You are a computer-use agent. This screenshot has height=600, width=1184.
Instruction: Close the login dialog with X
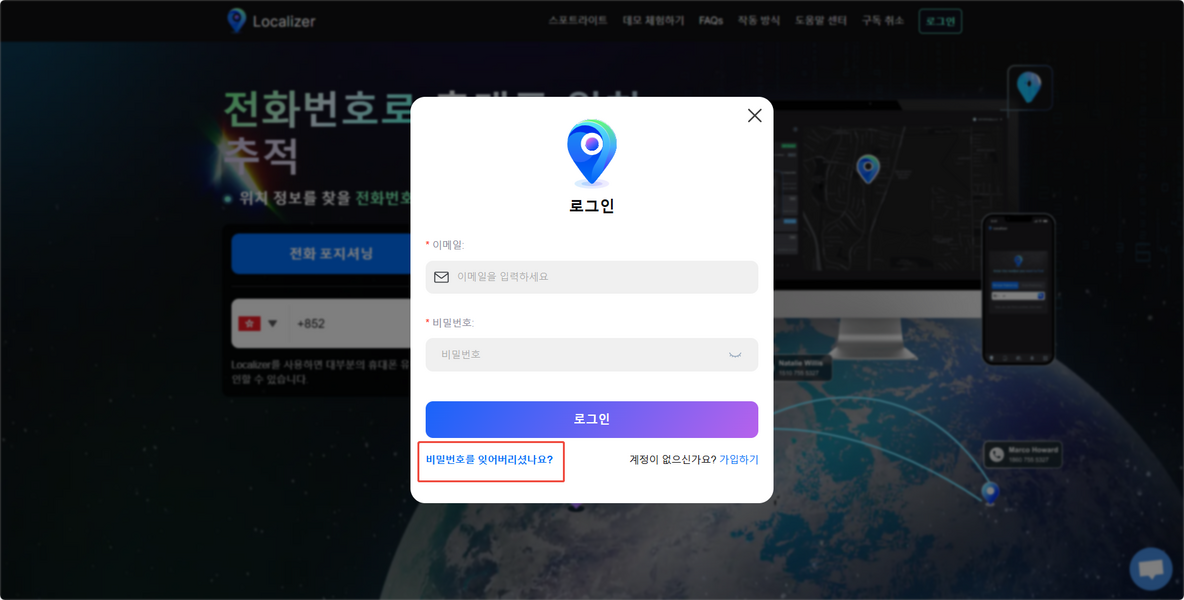(x=754, y=115)
